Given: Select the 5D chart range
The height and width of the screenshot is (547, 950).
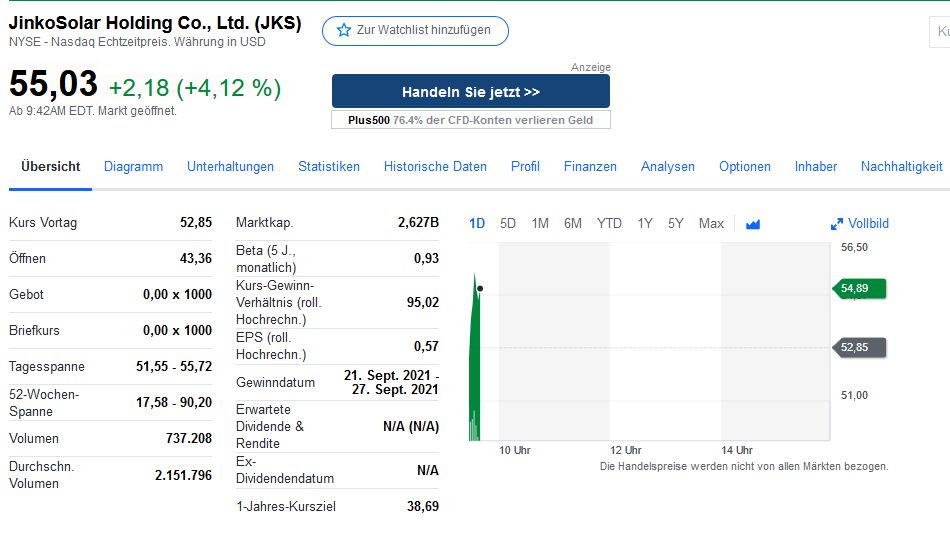Looking at the screenshot, I should [x=508, y=224].
